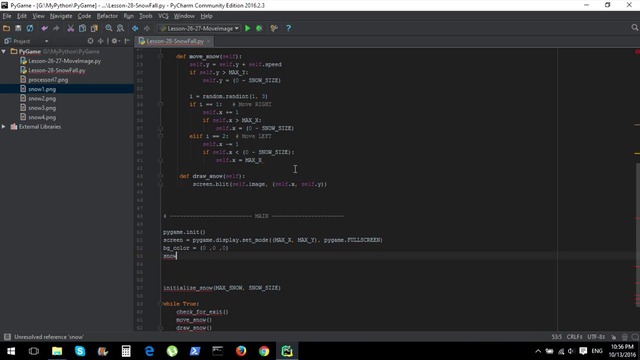Toggle code fold marker at def move_snow

(160, 56)
